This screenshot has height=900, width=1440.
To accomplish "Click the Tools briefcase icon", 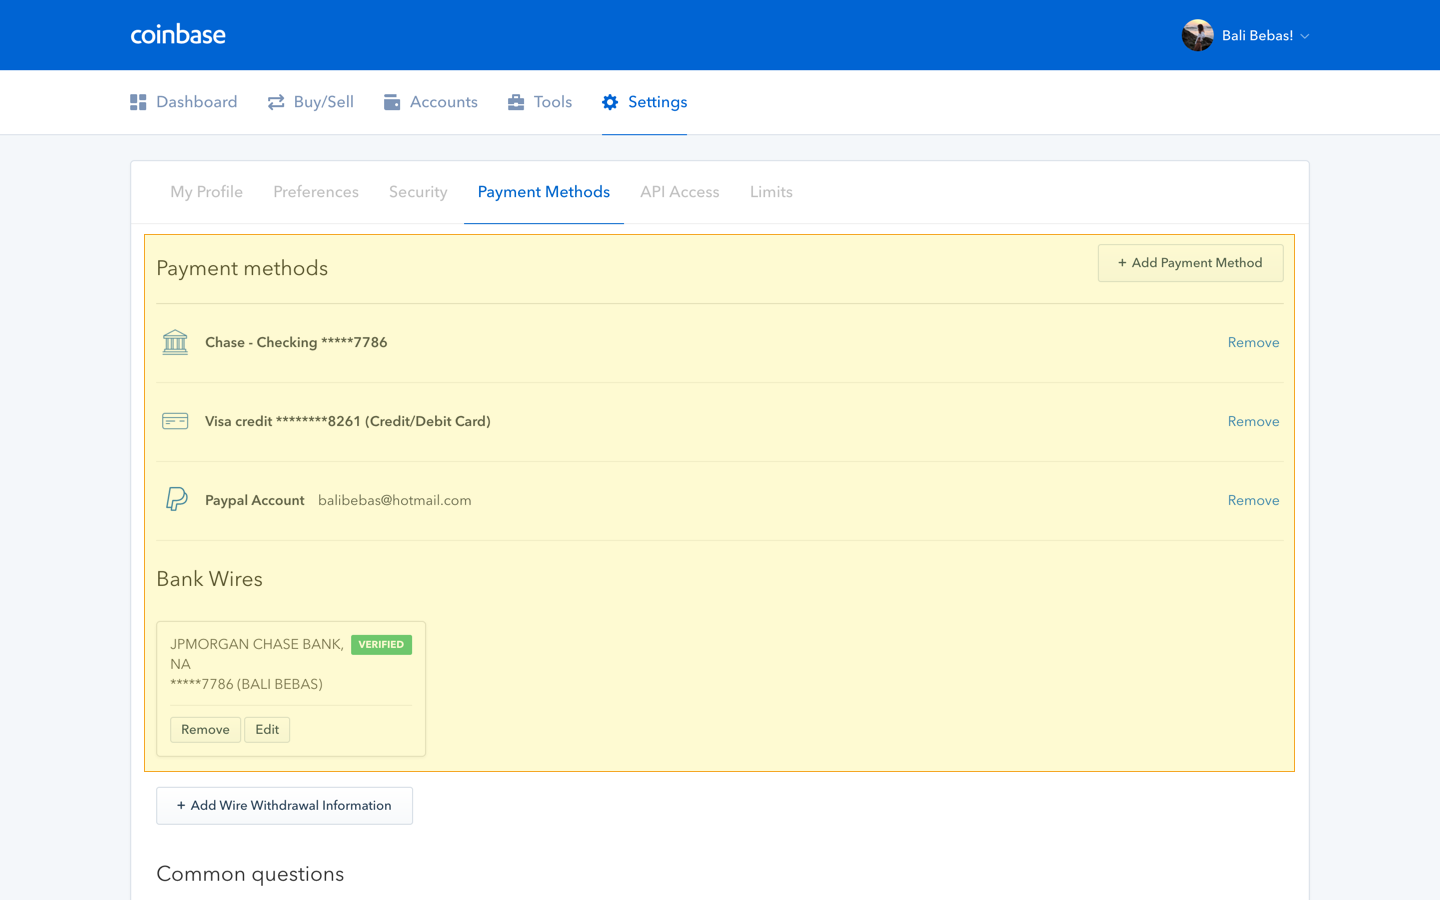I will tap(516, 102).
